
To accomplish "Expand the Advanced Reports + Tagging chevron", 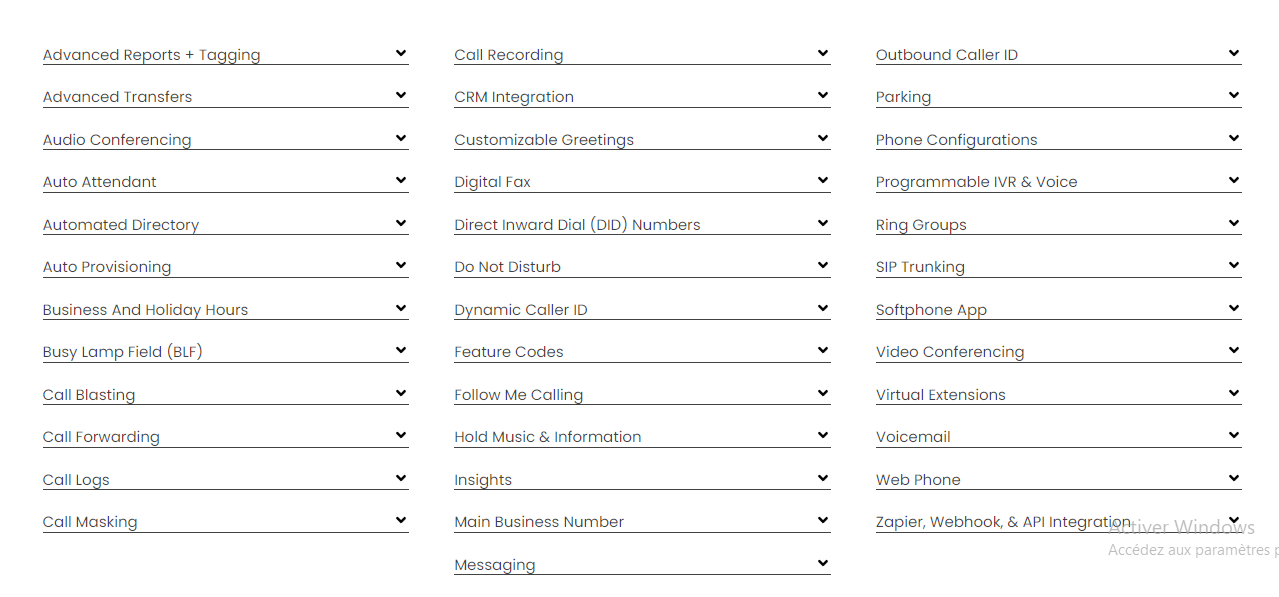I will coord(401,54).
